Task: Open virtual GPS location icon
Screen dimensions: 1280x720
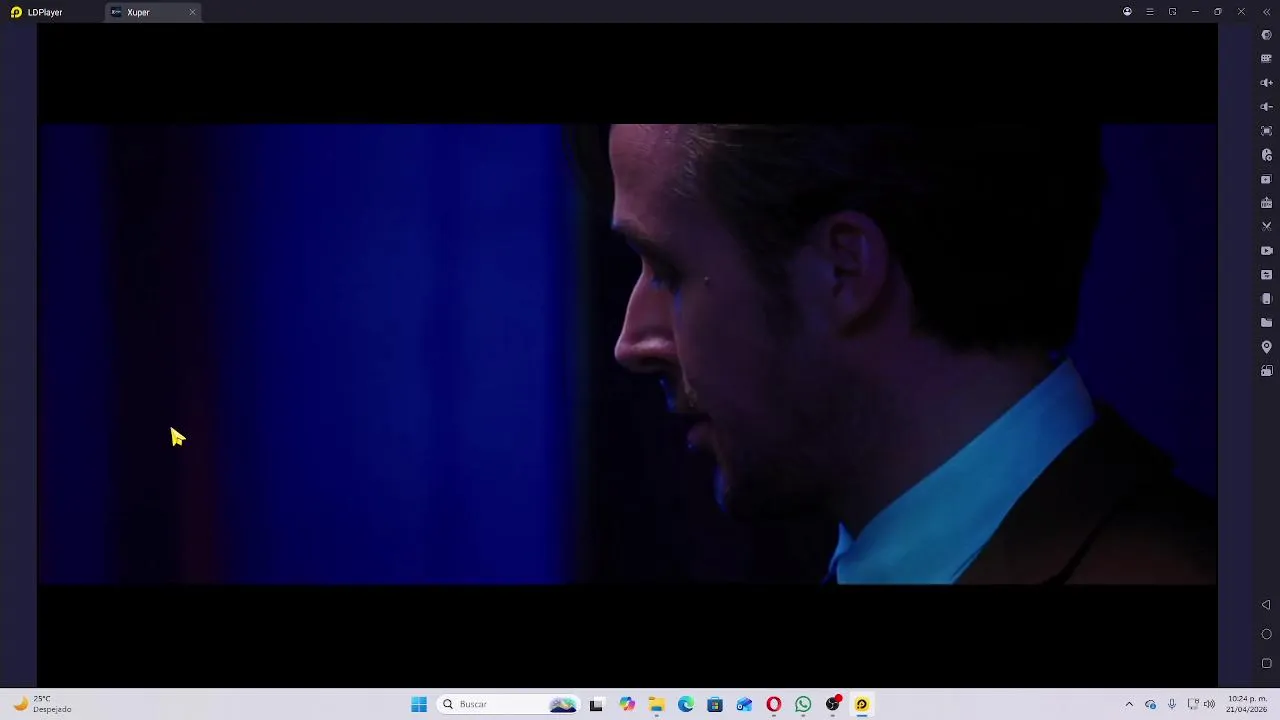Action: [1266, 347]
